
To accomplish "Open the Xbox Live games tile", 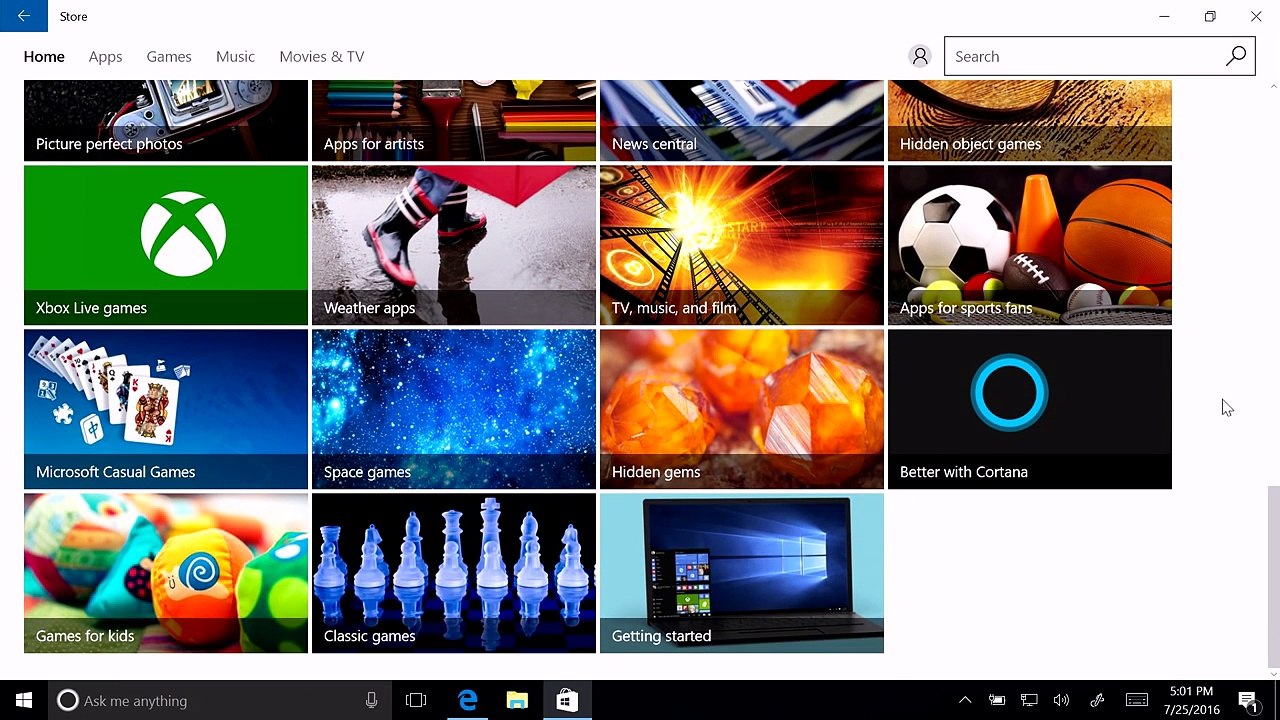I will (166, 245).
